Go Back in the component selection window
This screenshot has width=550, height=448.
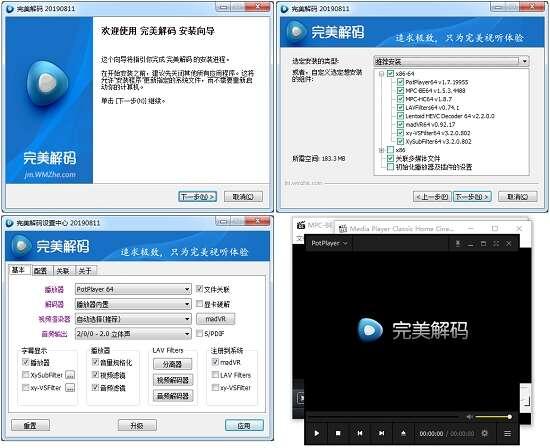(x=432, y=196)
